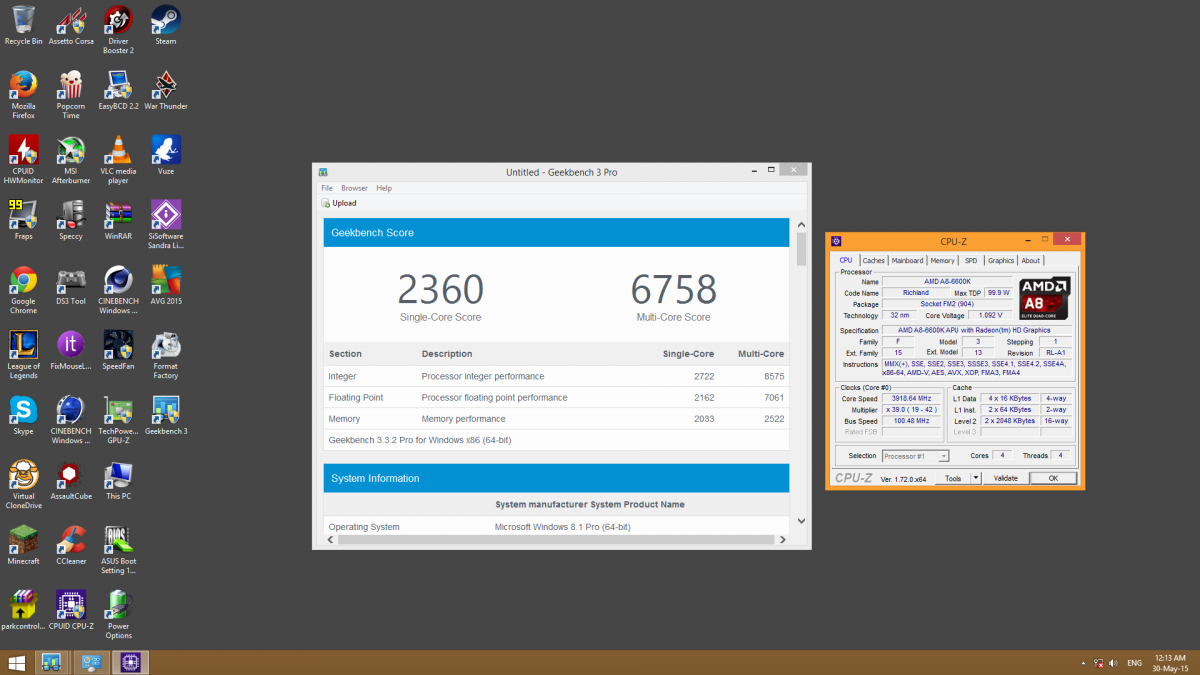Open VLC media player desktop icon
The height and width of the screenshot is (675, 1200).
[x=119, y=160]
